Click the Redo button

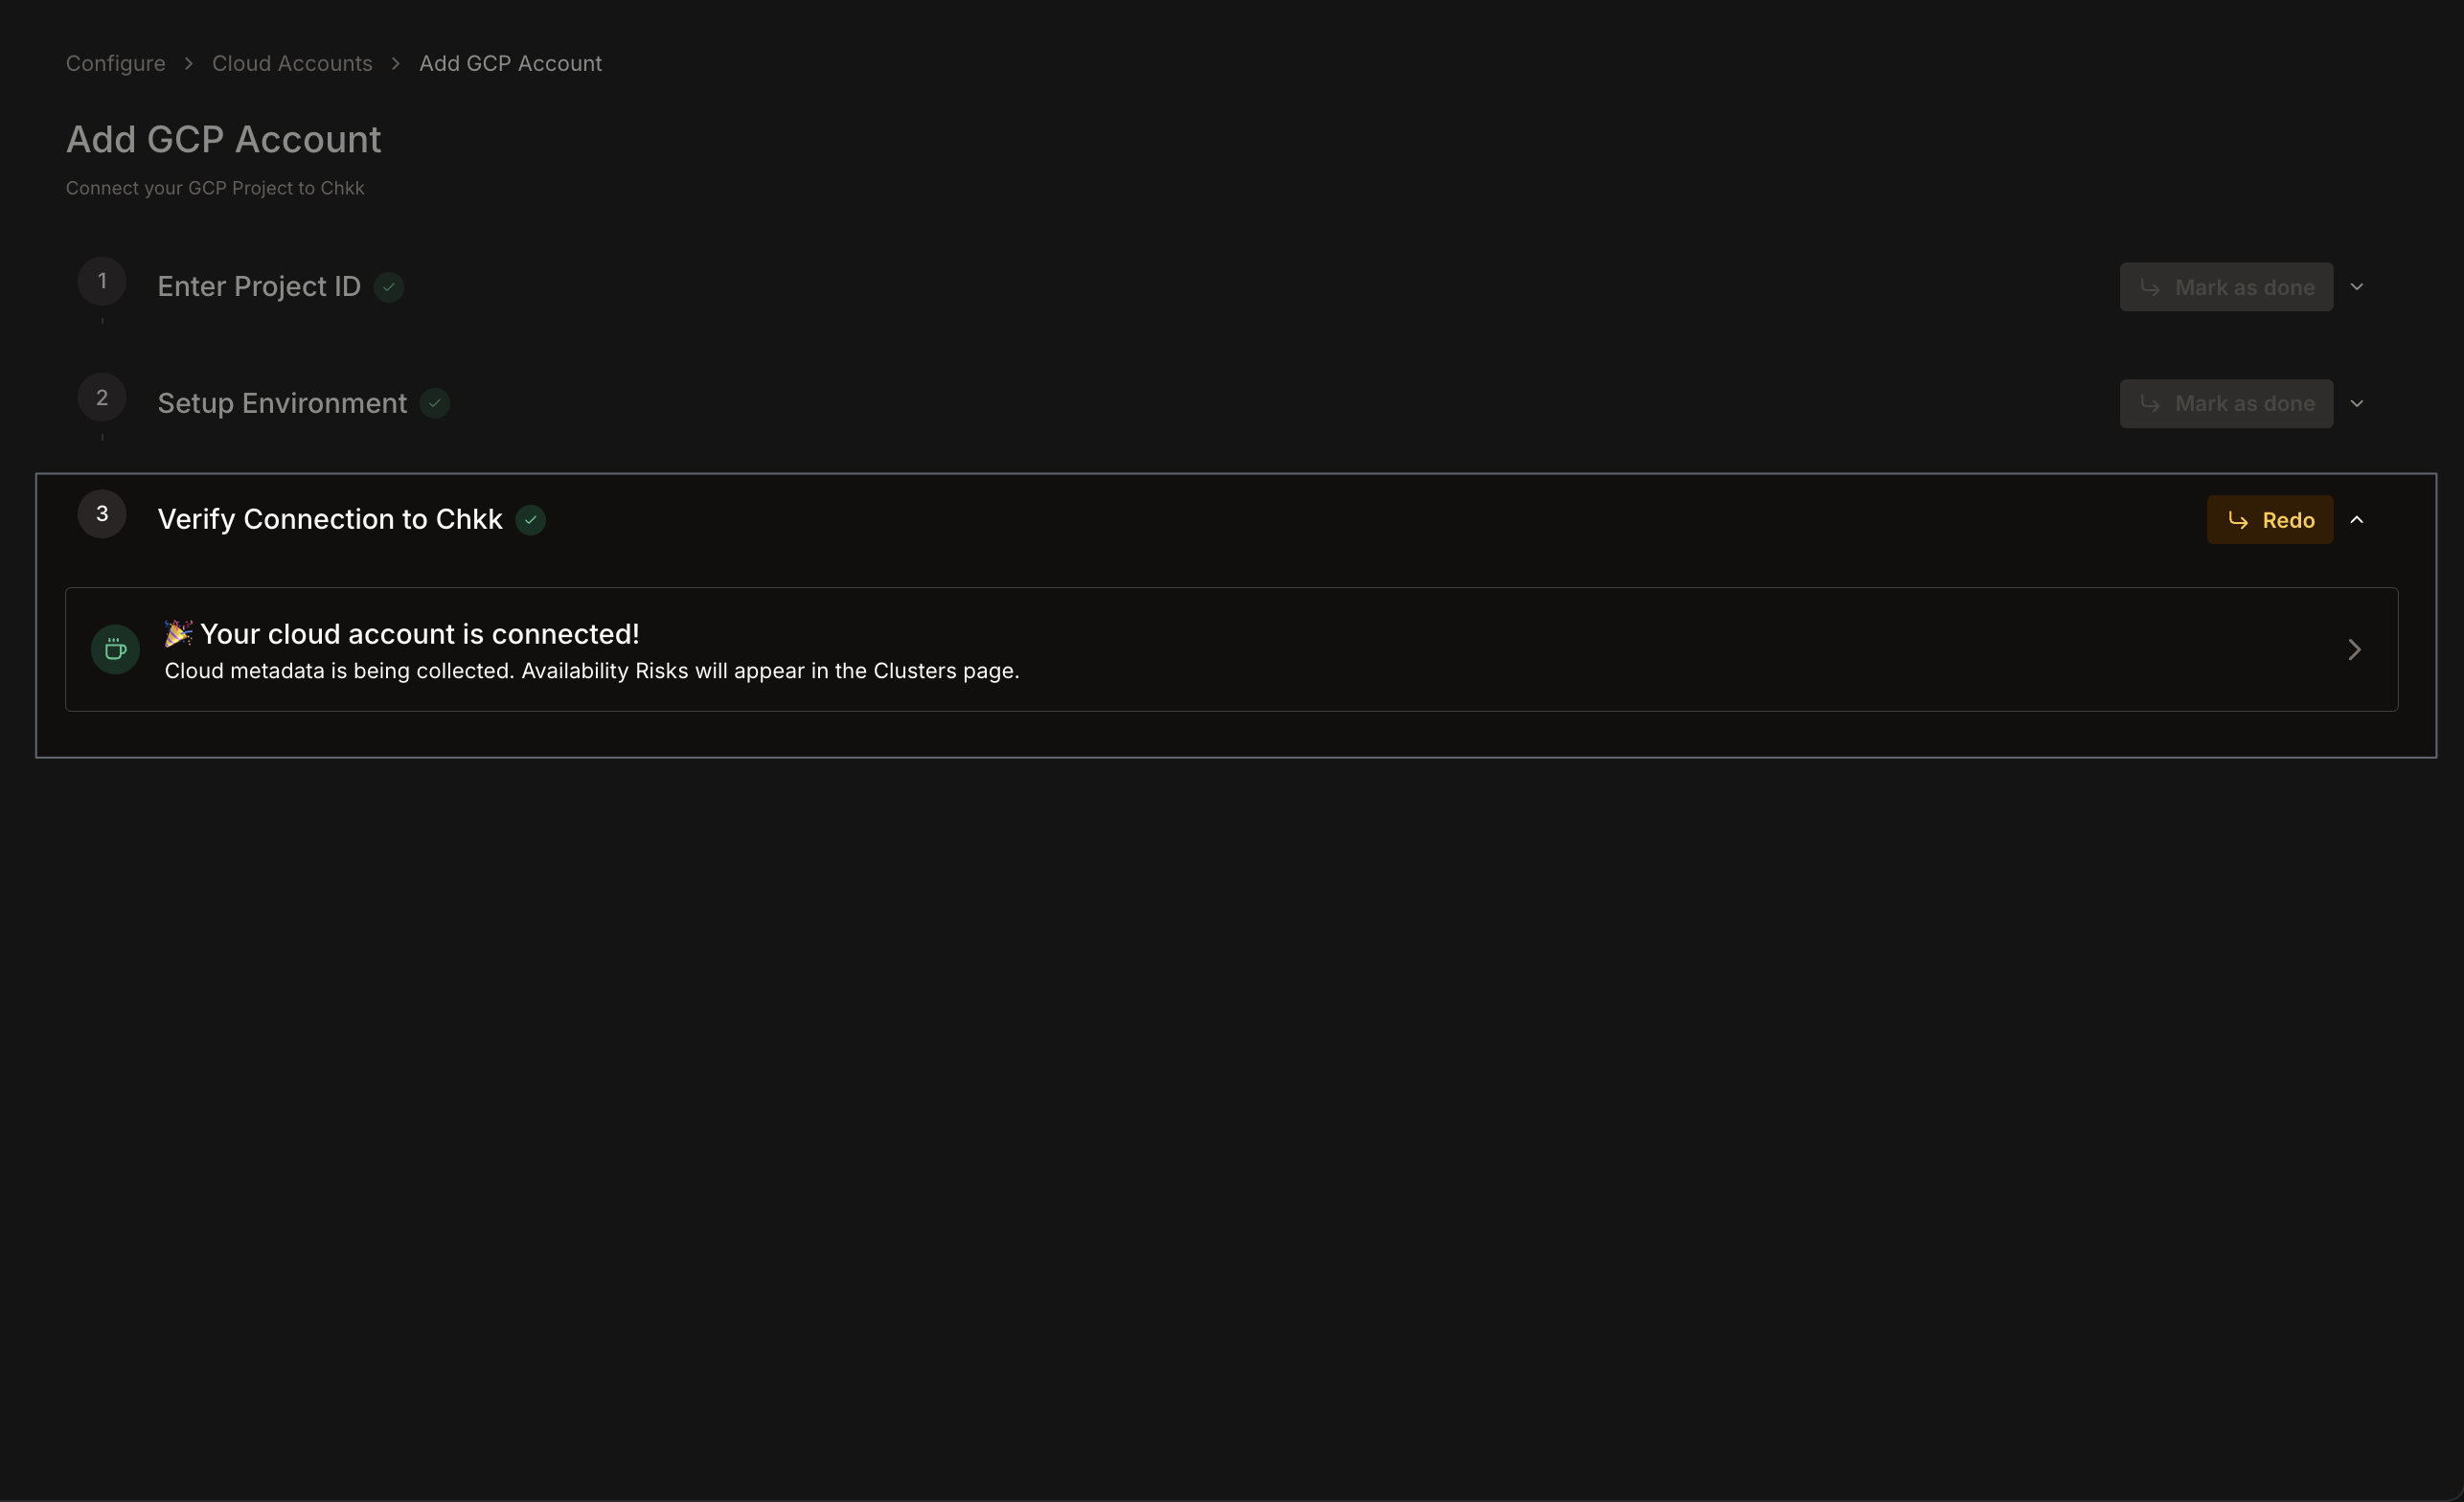tap(2270, 520)
